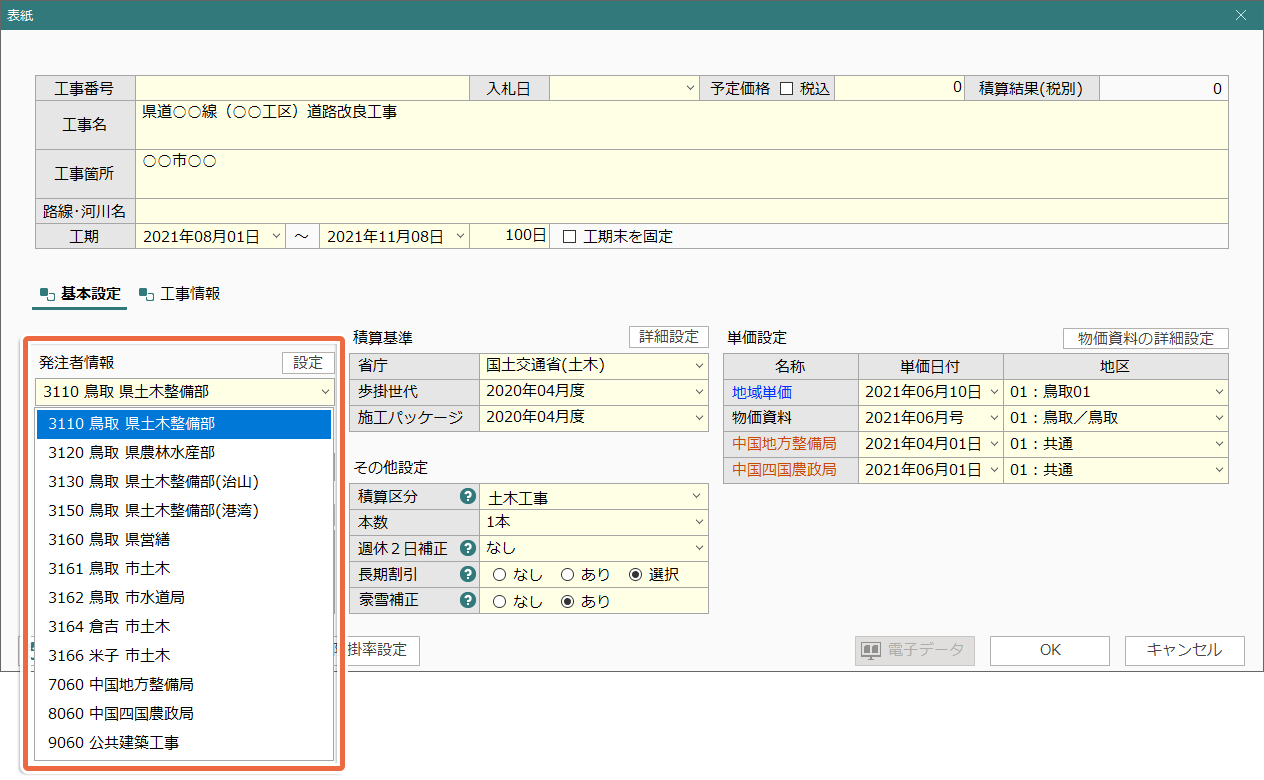The height and width of the screenshot is (780, 1264).
Task: Select 3150 鳥取 県土木整備部(港湾) option
Action: (184, 511)
